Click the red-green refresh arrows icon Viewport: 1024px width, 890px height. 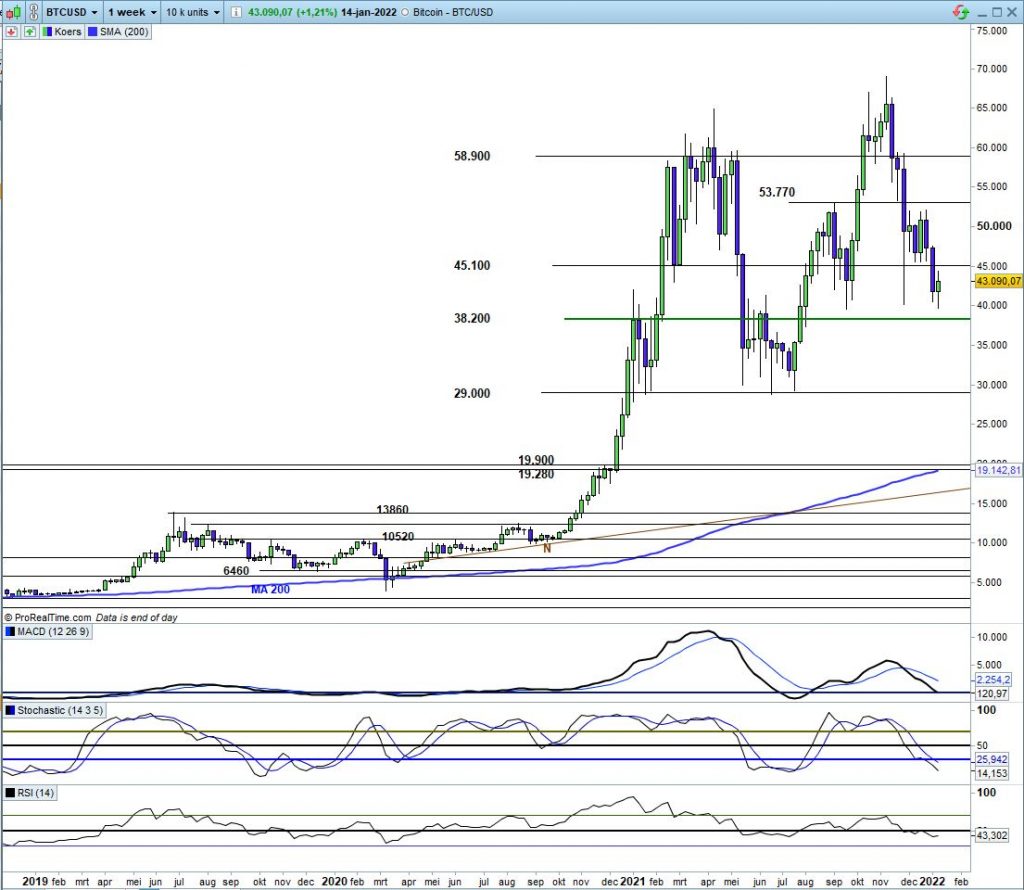[x=961, y=11]
